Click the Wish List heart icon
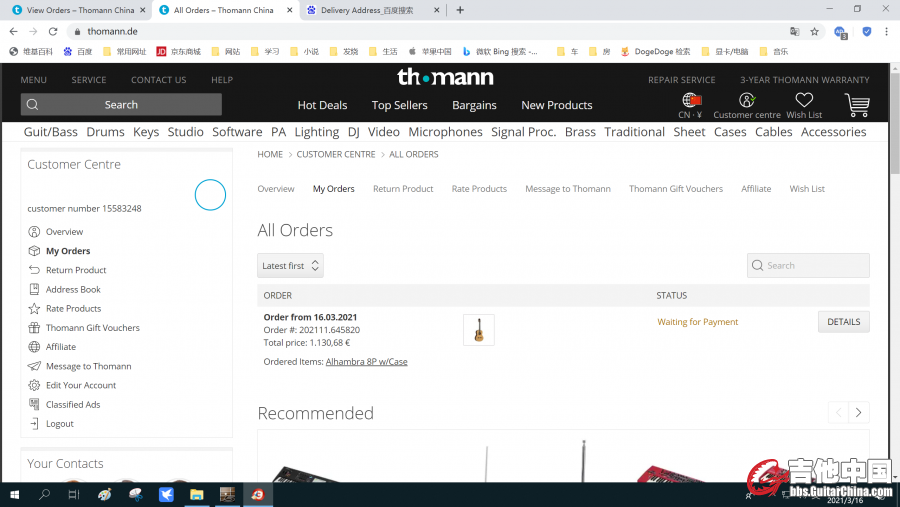Viewport: 900px width, 507px height. pyautogui.click(x=804, y=100)
